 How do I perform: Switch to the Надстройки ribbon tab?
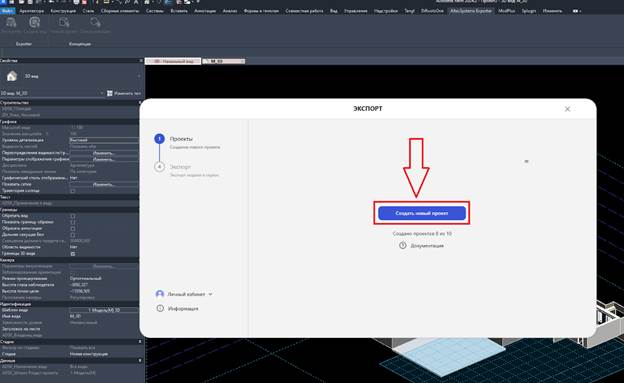386,11
